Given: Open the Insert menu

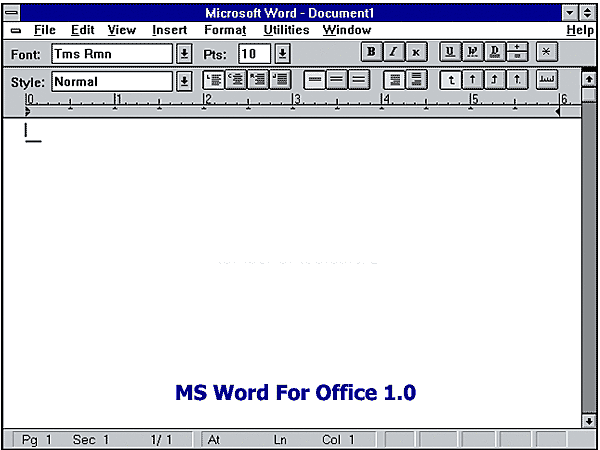Looking at the screenshot, I should pos(170,30).
